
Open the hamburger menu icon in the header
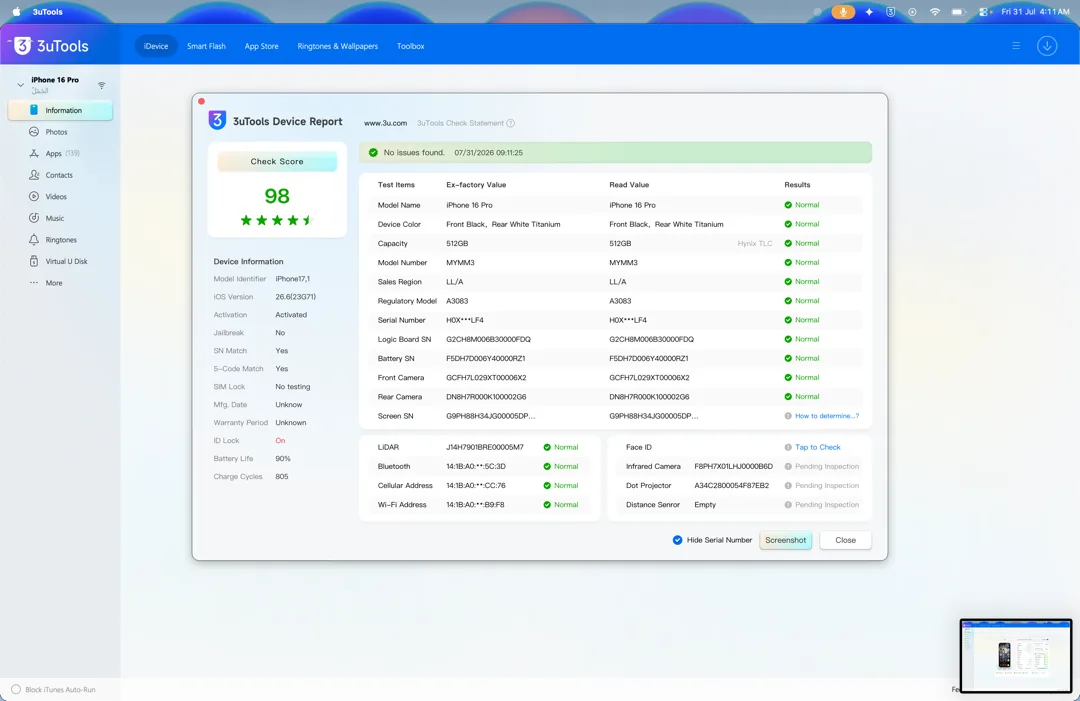click(1016, 46)
